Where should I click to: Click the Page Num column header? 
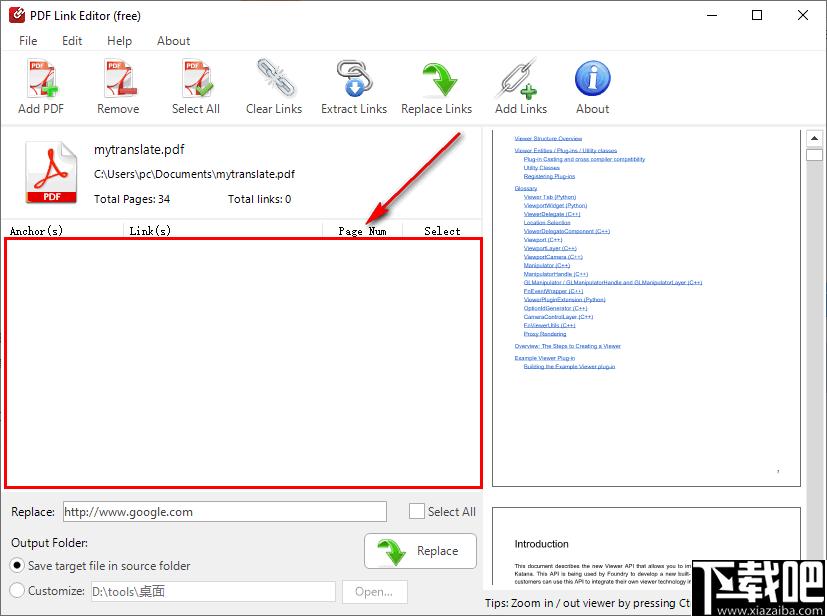coord(362,231)
